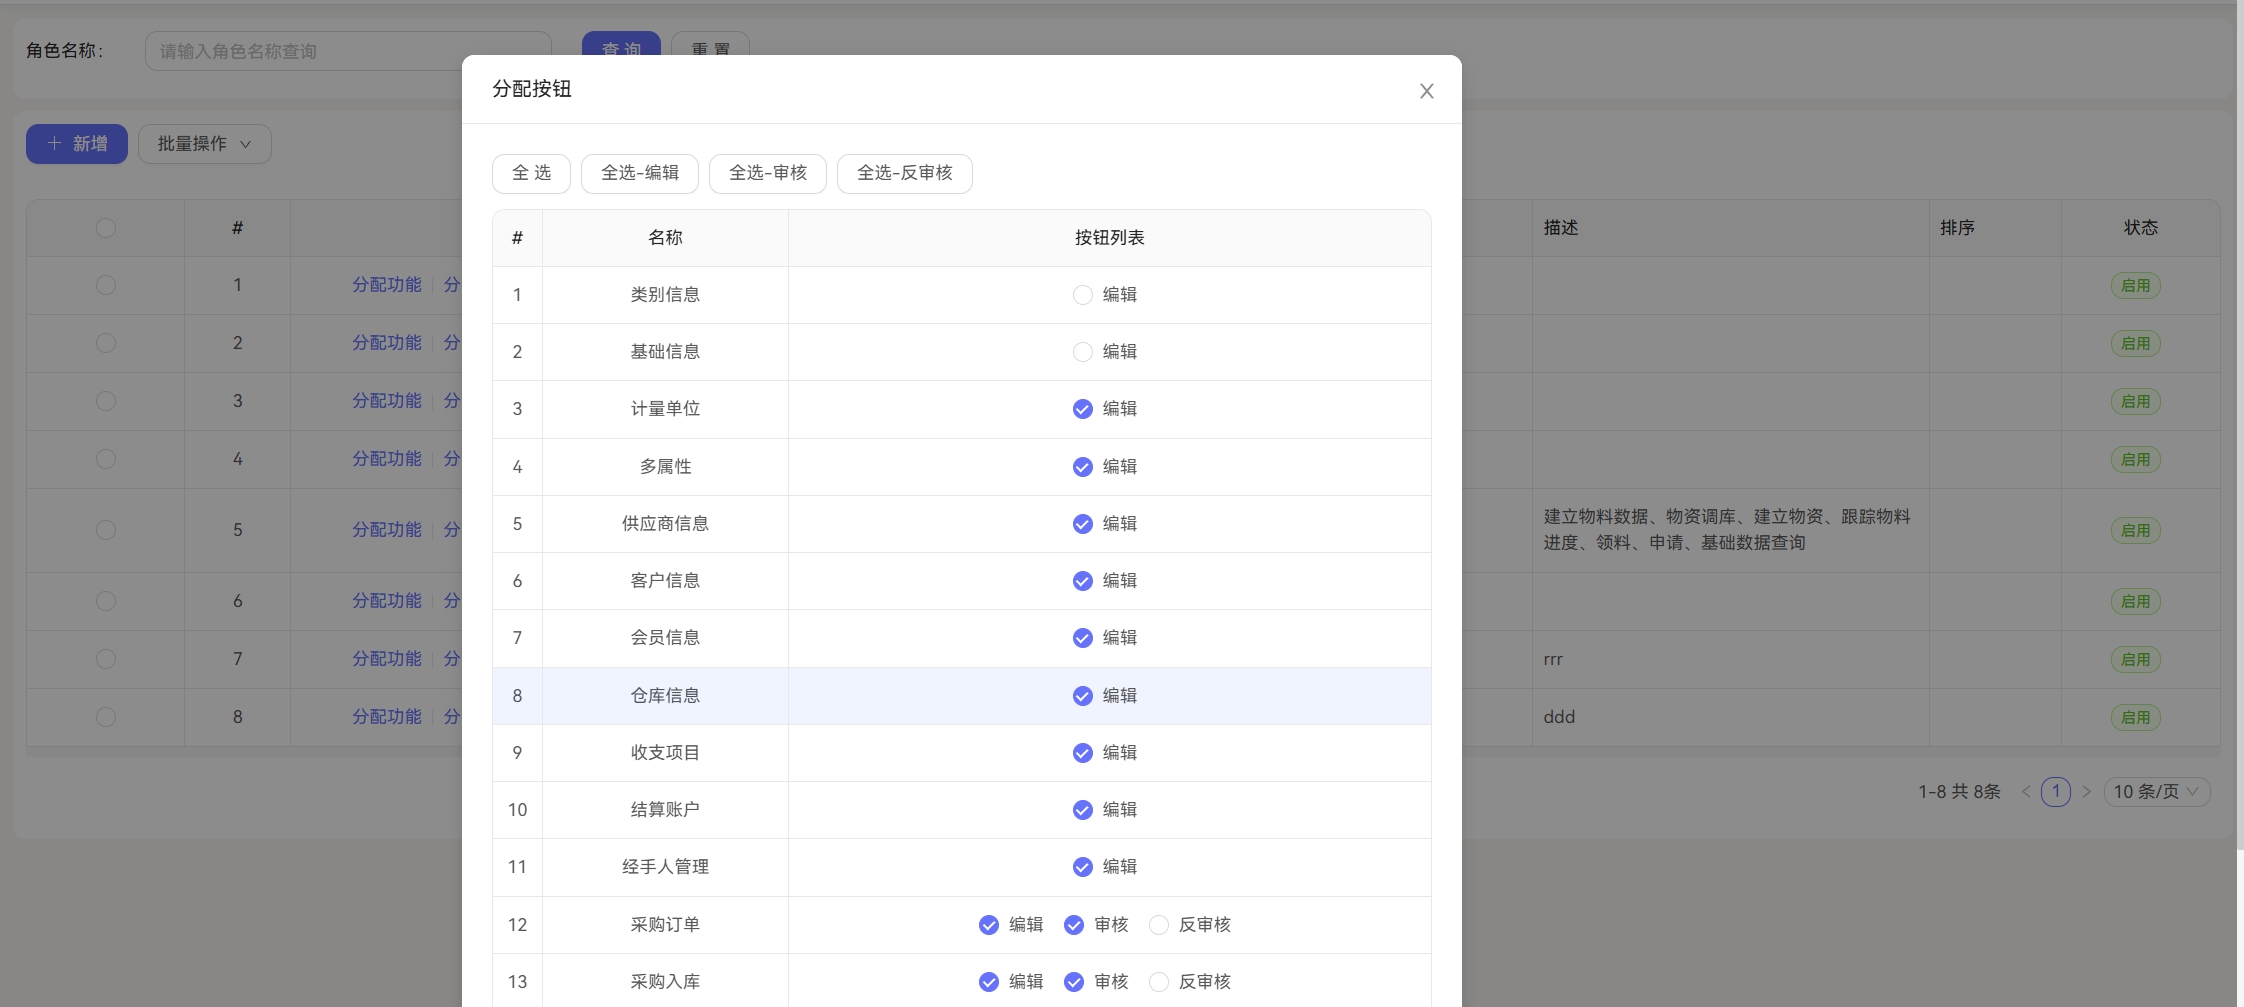Expand the 10 条/页 page size selector
2244x1007 pixels.
point(2156,792)
